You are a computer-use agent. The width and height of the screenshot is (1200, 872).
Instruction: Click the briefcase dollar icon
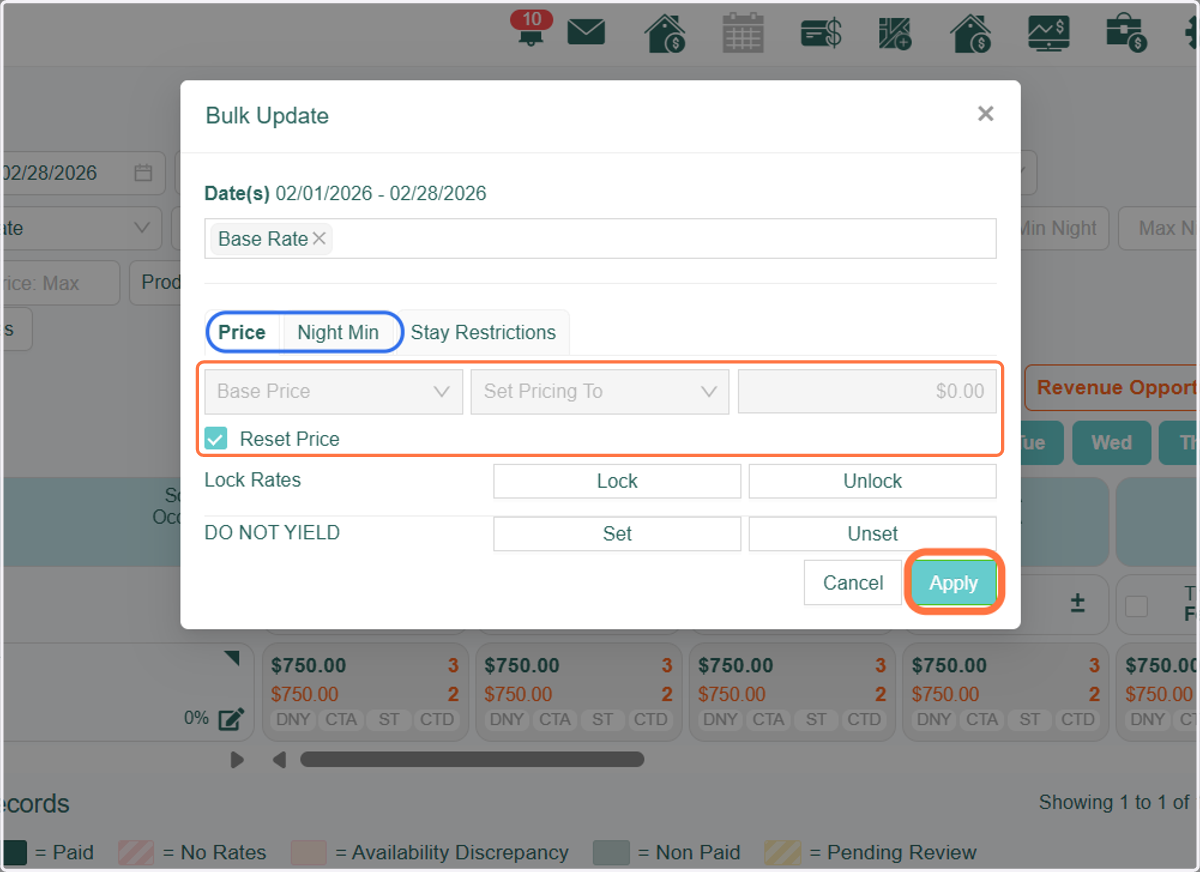click(1126, 32)
